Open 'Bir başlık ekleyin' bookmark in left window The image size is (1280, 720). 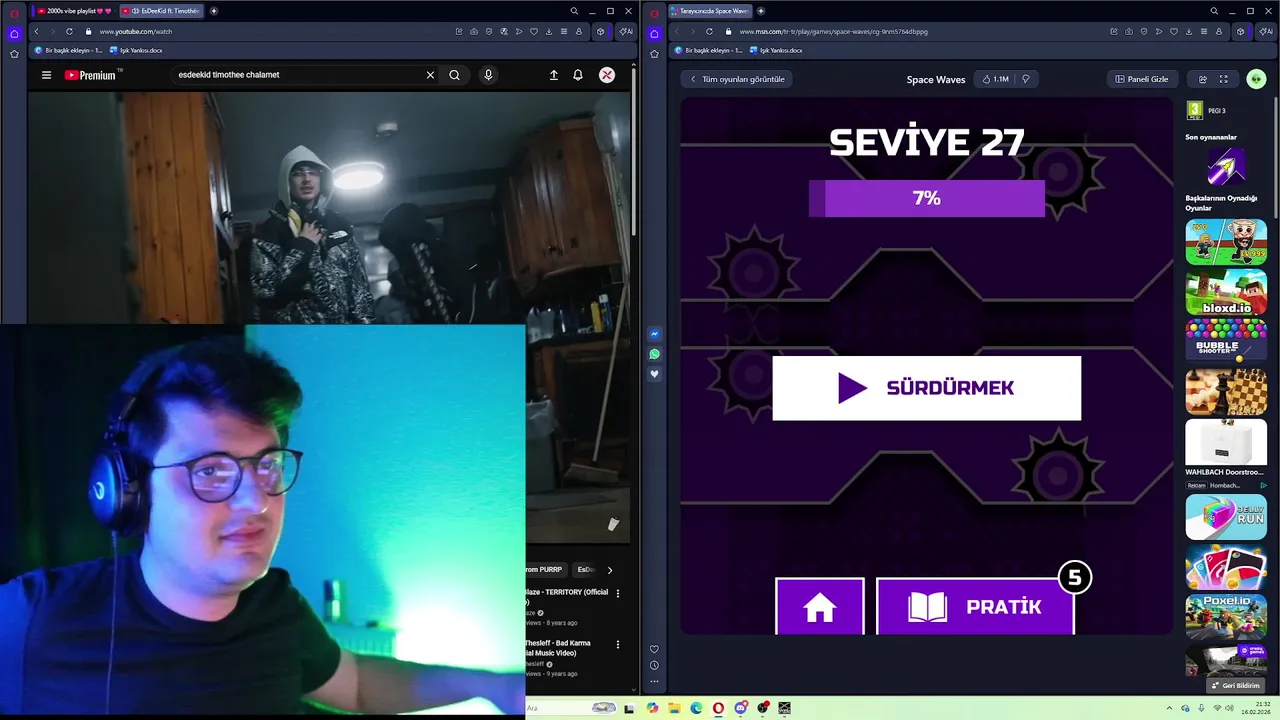69,50
